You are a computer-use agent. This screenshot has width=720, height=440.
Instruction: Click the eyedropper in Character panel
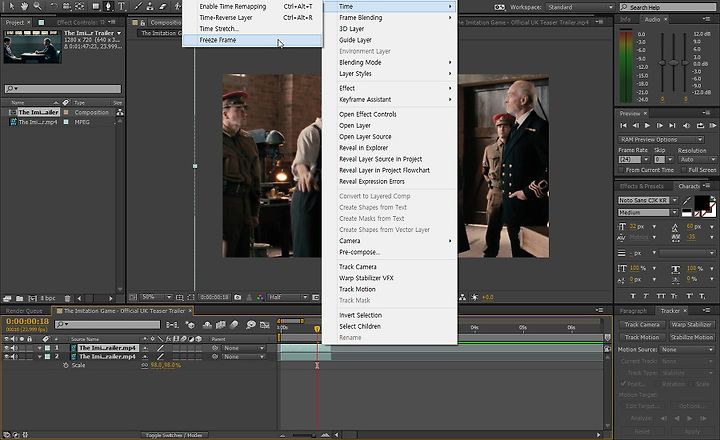click(686, 201)
